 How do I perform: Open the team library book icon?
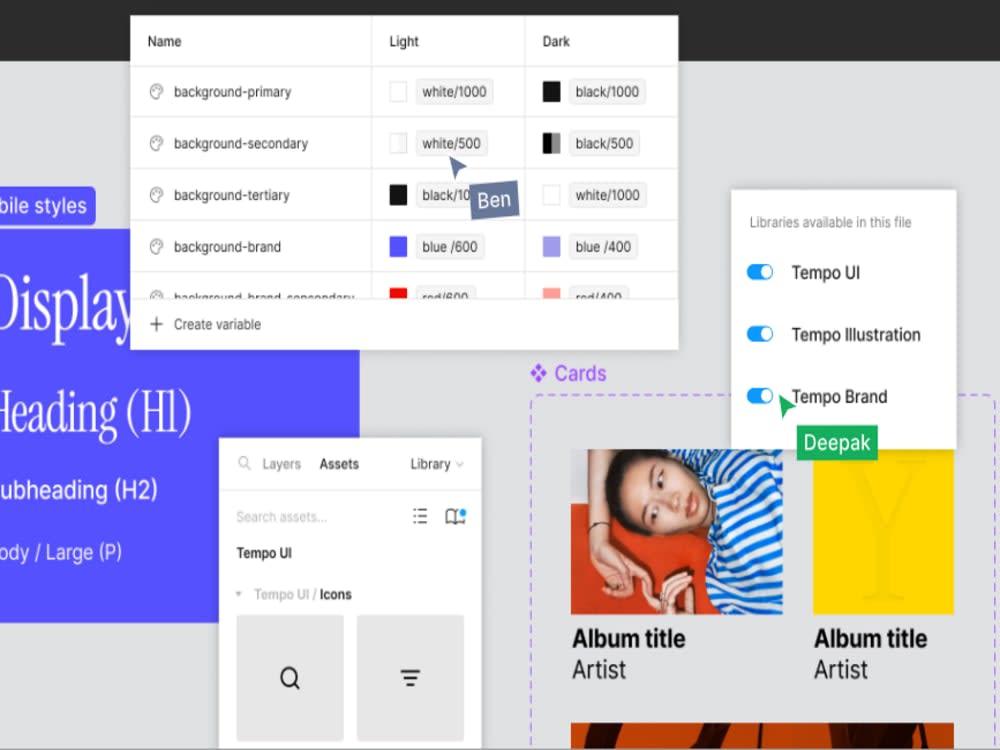pos(455,516)
